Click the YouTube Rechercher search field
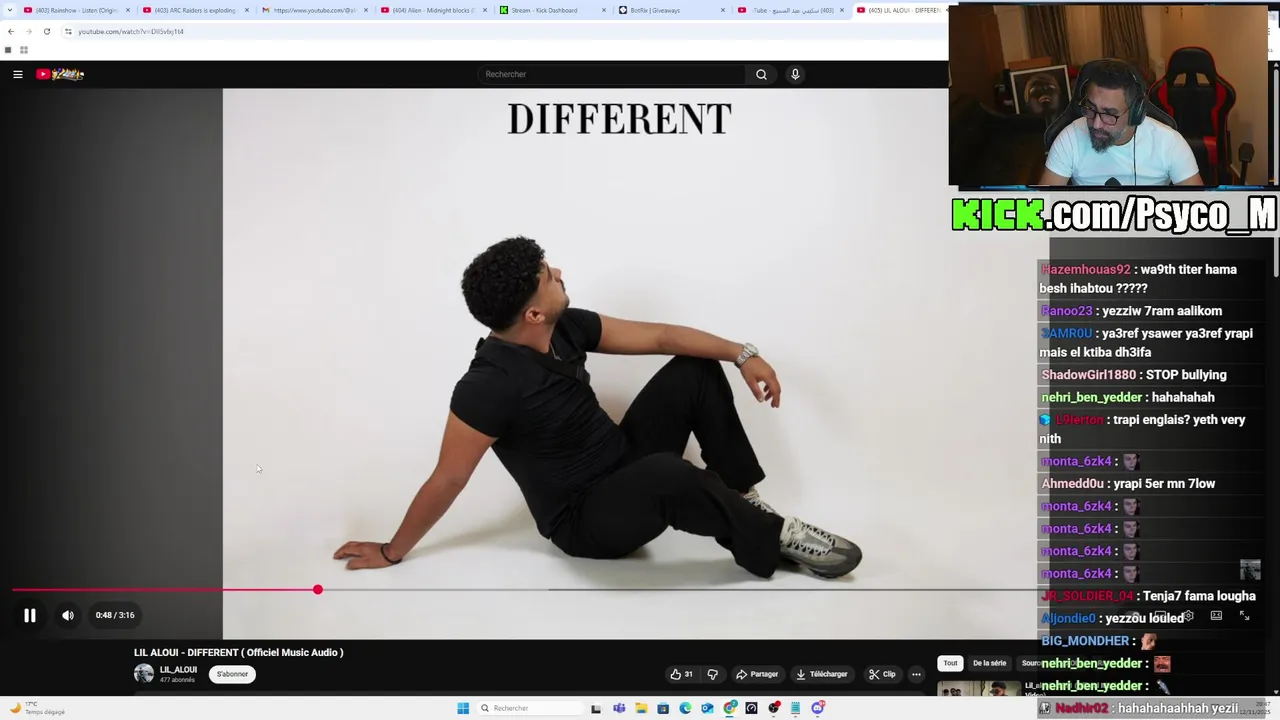The image size is (1280, 720). coord(612,74)
